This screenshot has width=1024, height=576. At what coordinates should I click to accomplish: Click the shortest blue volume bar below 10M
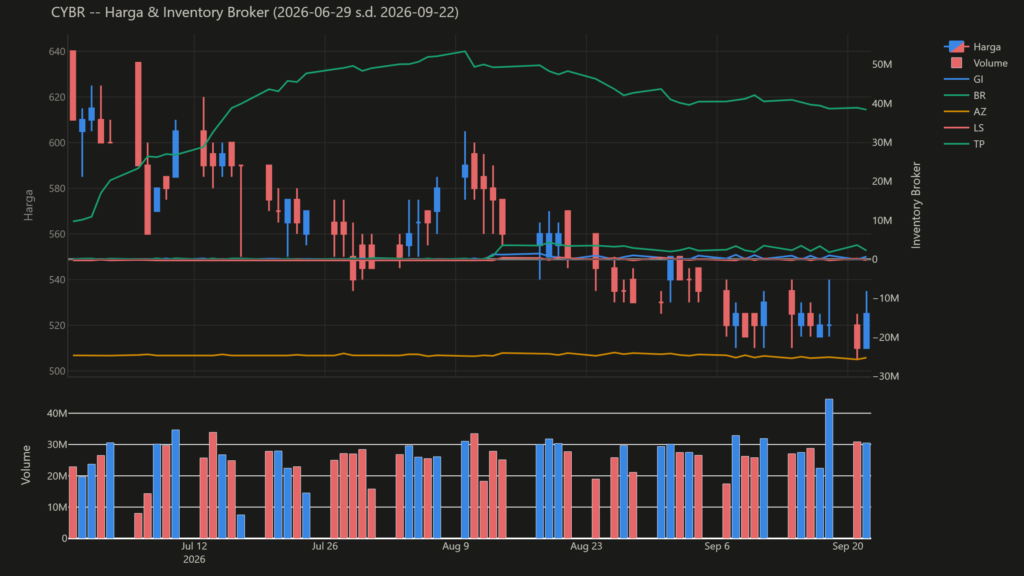tap(241, 526)
